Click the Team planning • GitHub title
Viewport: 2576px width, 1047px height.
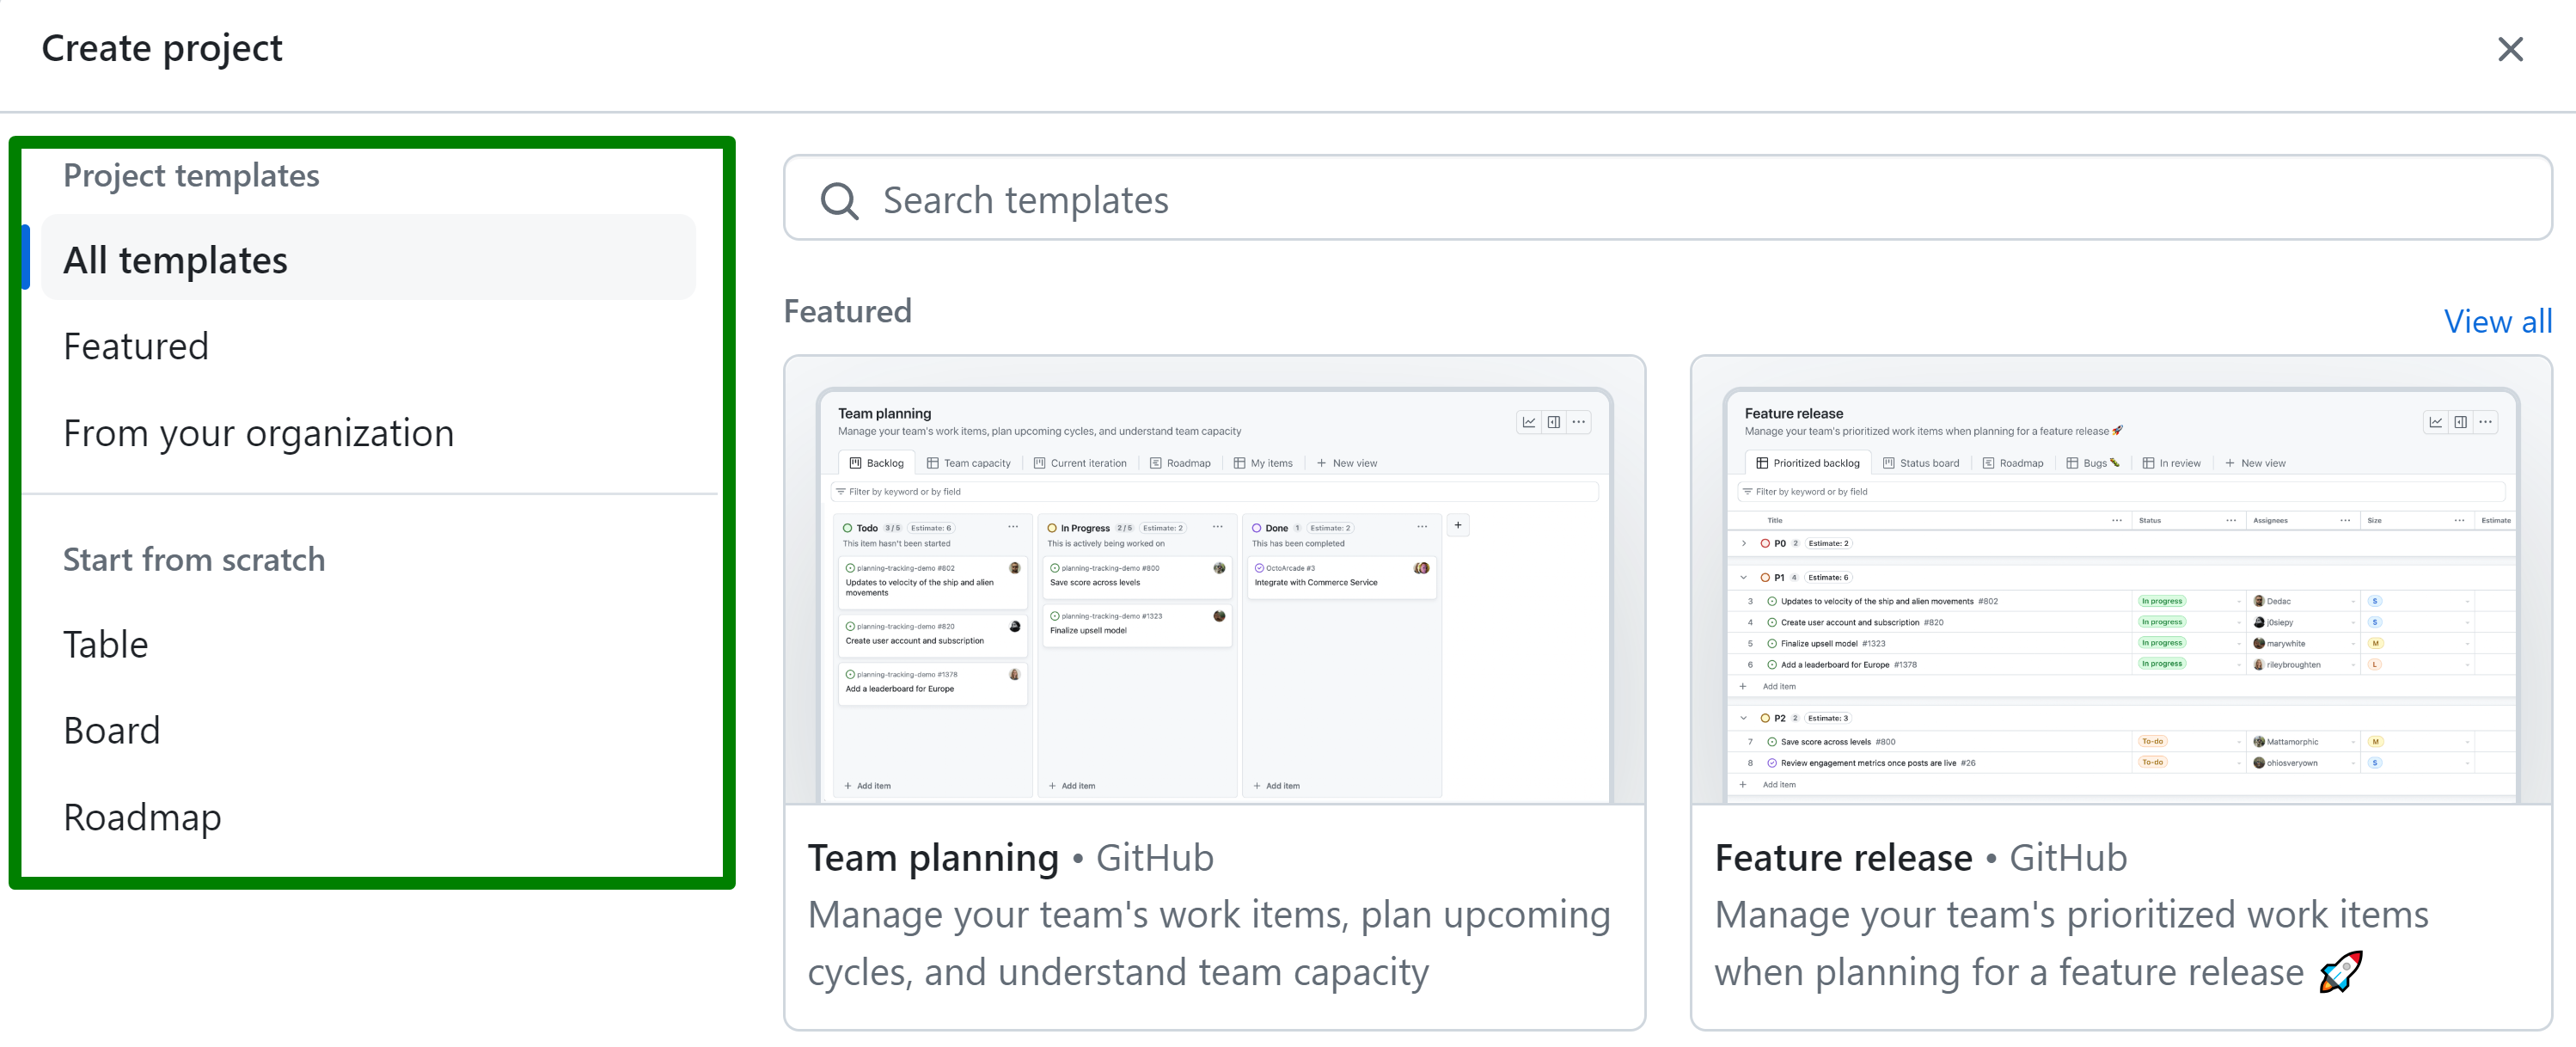coord(1010,858)
